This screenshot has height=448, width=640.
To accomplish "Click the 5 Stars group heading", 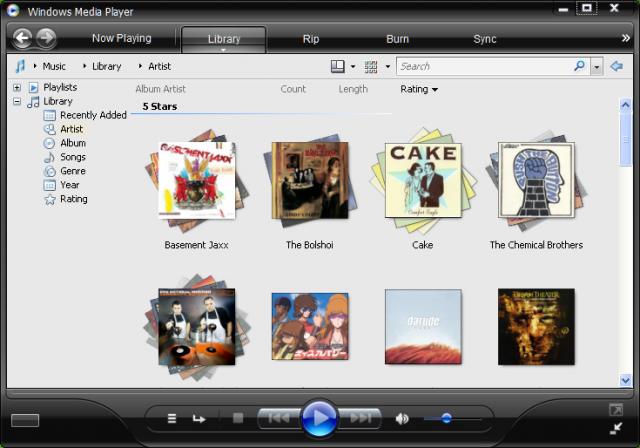I will click(160, 106).
